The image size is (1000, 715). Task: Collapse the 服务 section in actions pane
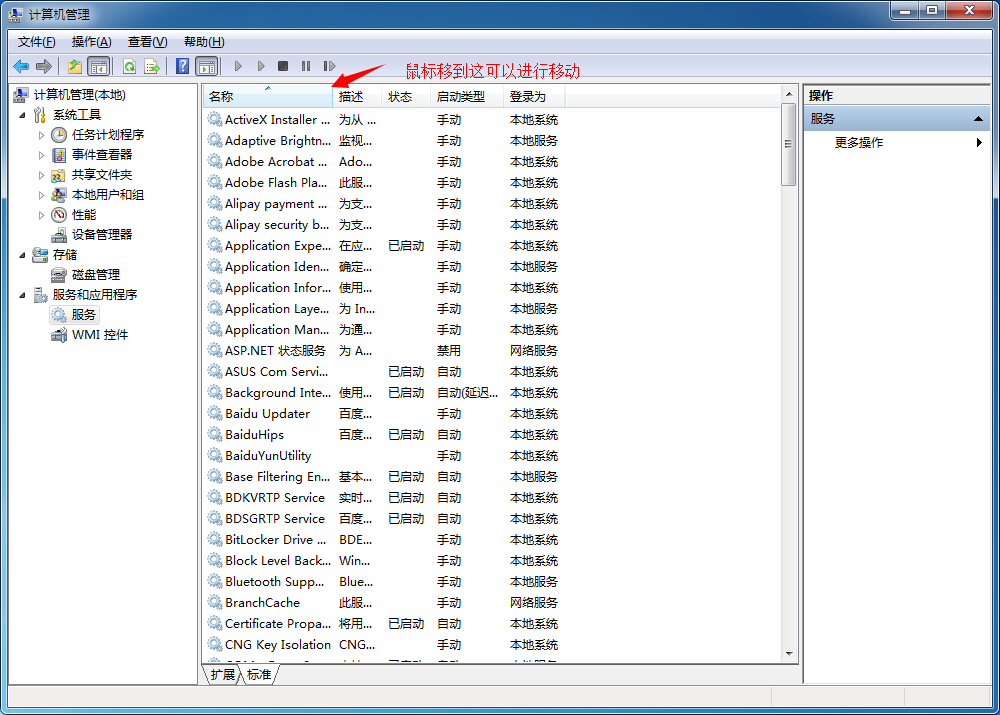(979, 119)
